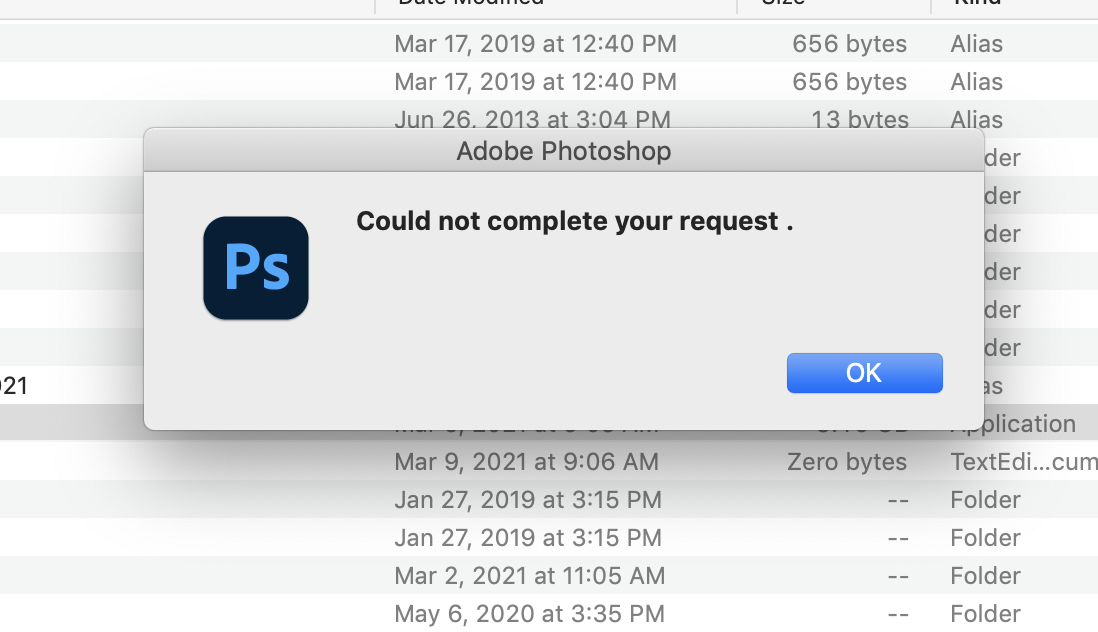Viewport: 1098px width, 632px height.
Task: Select the first Alias modified Mar 17, 2019
Action: [x=535, y=43]
